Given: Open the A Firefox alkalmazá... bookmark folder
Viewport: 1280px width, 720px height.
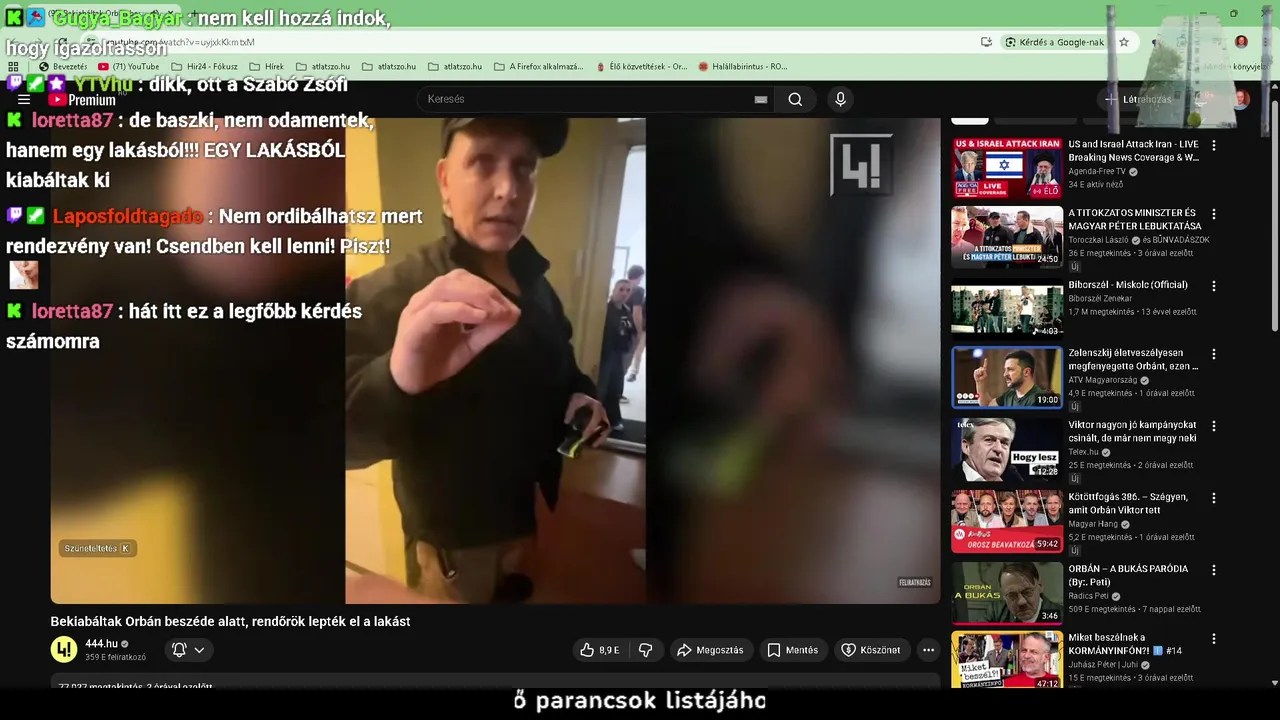Looking at the screenshot, I should (x=539, y=67).
